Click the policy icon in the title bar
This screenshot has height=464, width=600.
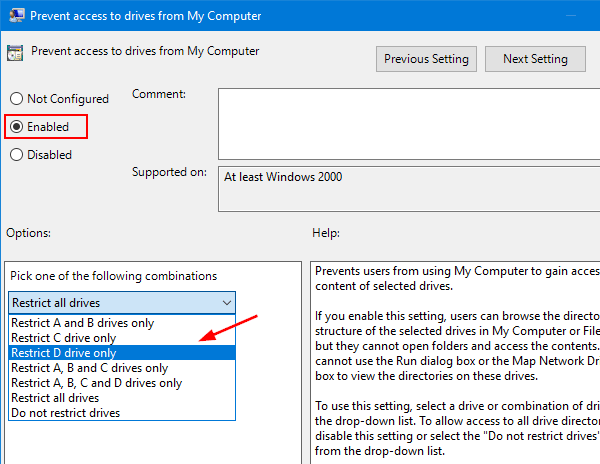click(x=14, y=16)
